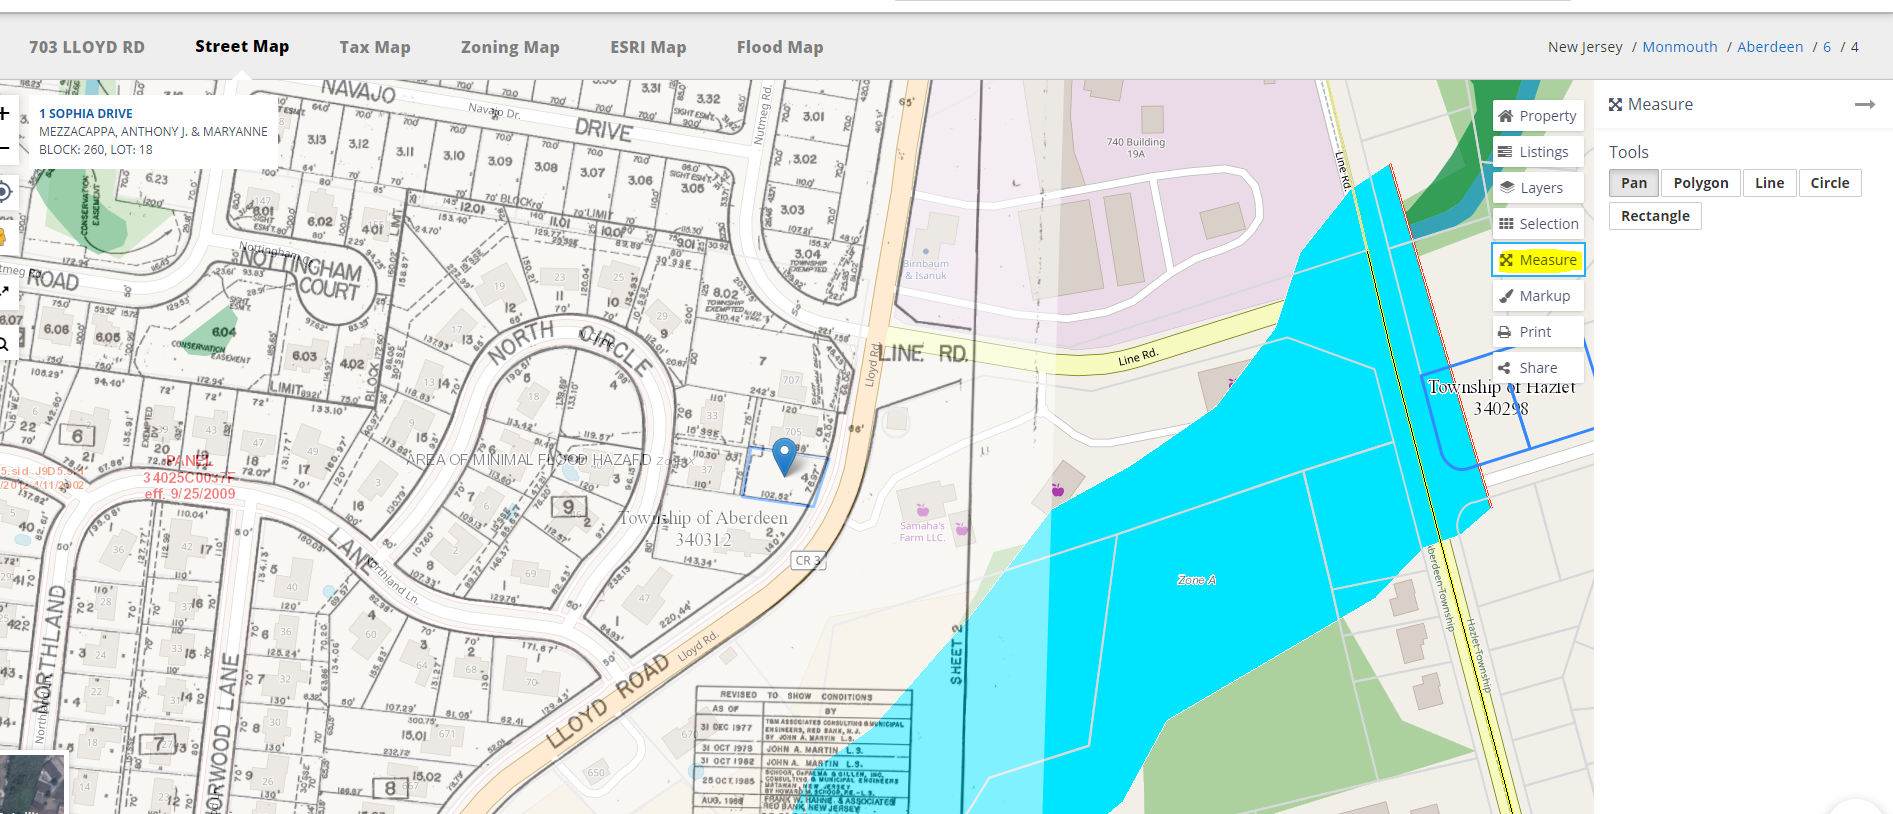Select the Polygon measure tool

pyautogui.click(x=1701, y=183)
